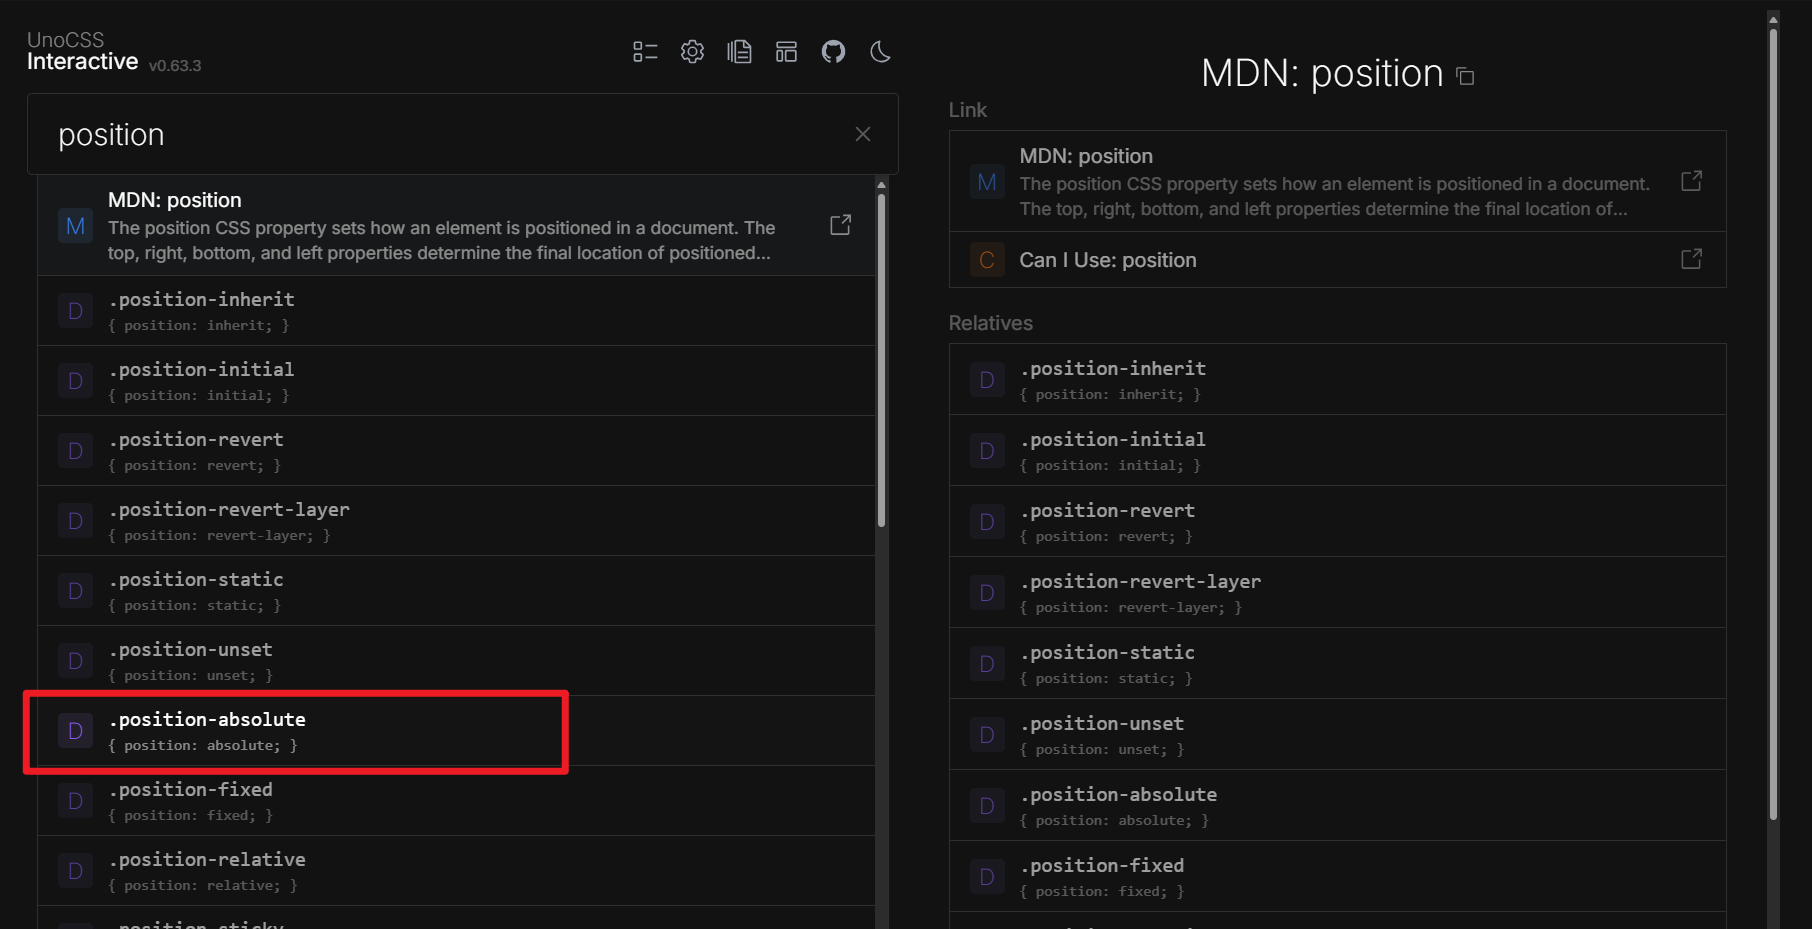Select .position-revert in search results
Image resolution: width=1812 pixels, height=929 pixels.
[x=456, y=451]
